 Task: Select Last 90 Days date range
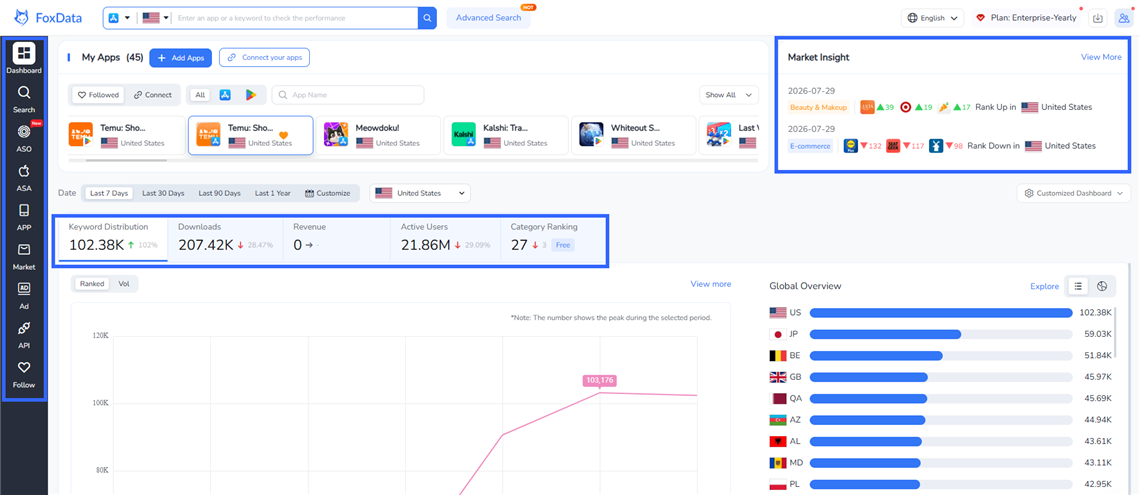[220, 193]
